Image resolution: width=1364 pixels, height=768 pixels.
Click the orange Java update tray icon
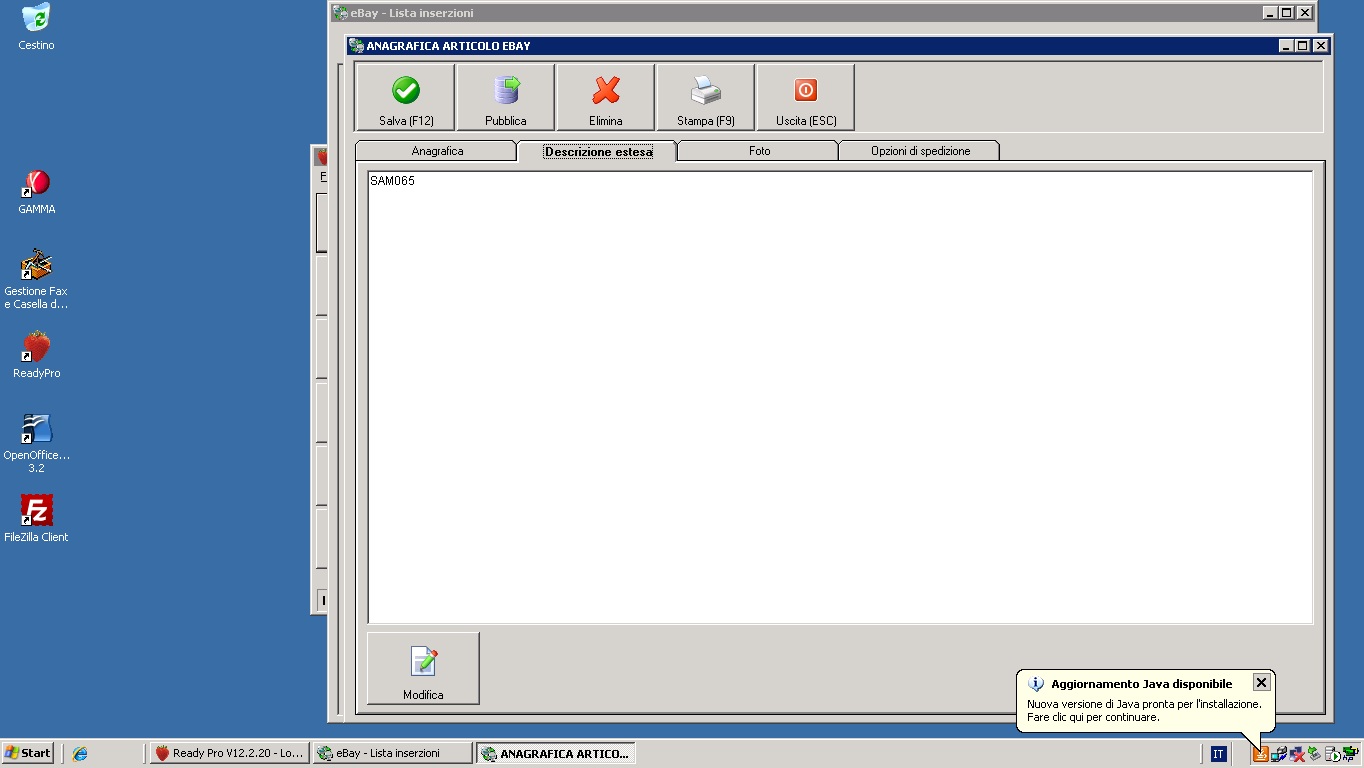1261,754
